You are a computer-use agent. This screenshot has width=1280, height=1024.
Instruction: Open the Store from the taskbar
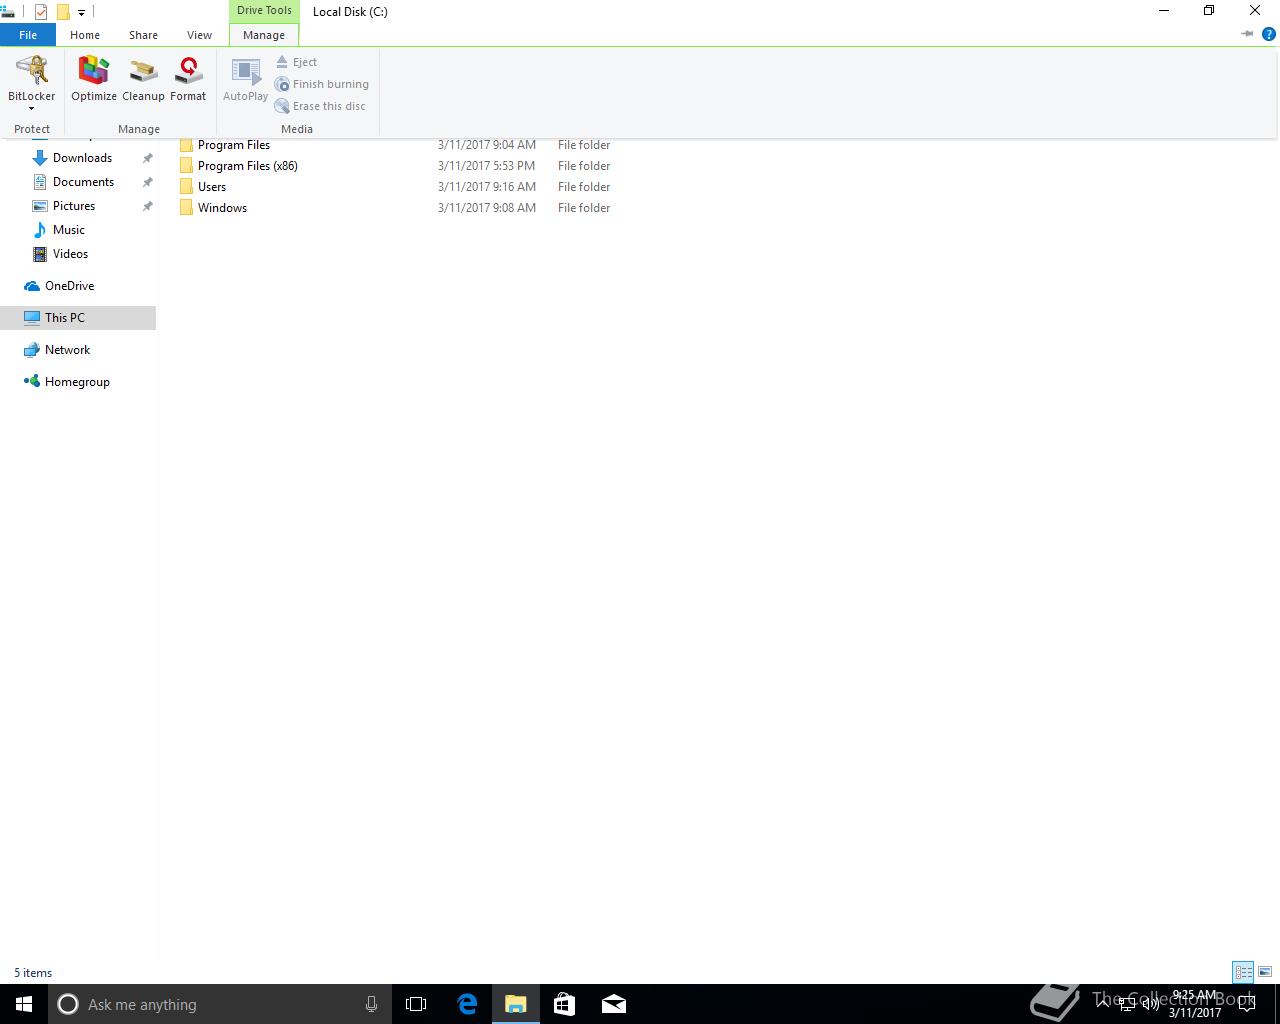tap(564, 1004)
